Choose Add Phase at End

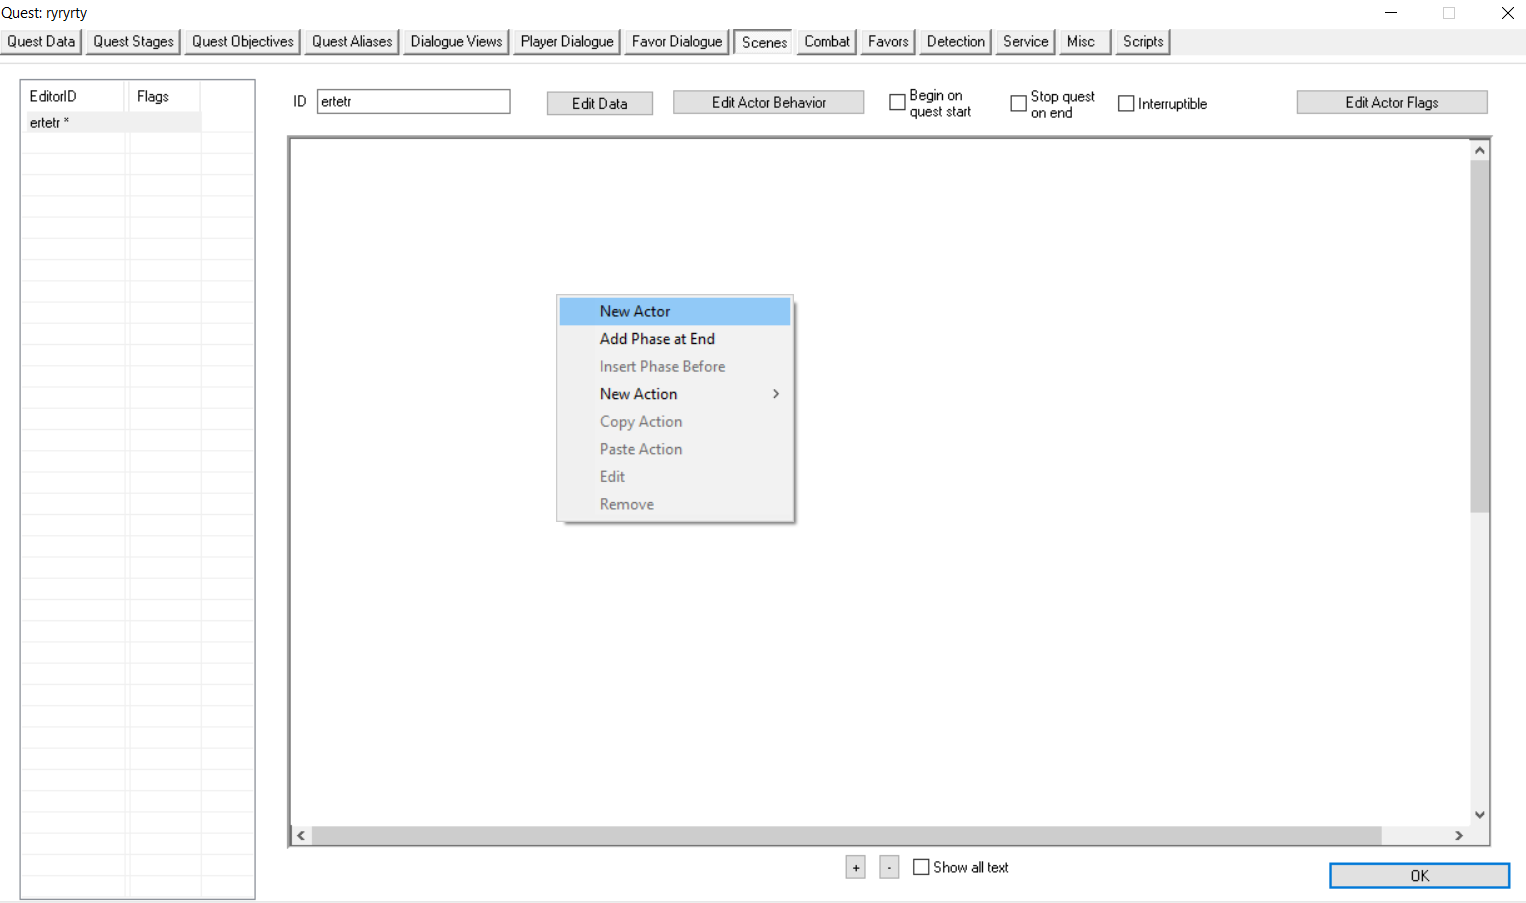657,338
